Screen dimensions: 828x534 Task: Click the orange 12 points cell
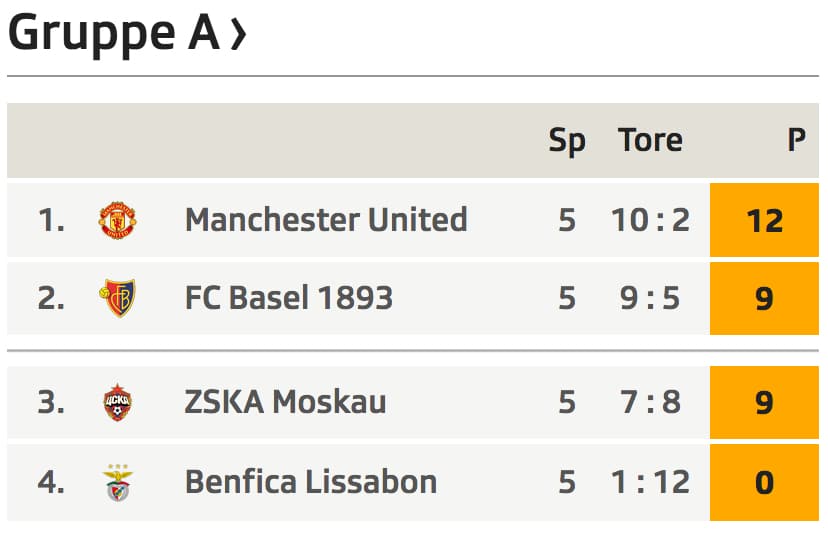click(764, 220)
